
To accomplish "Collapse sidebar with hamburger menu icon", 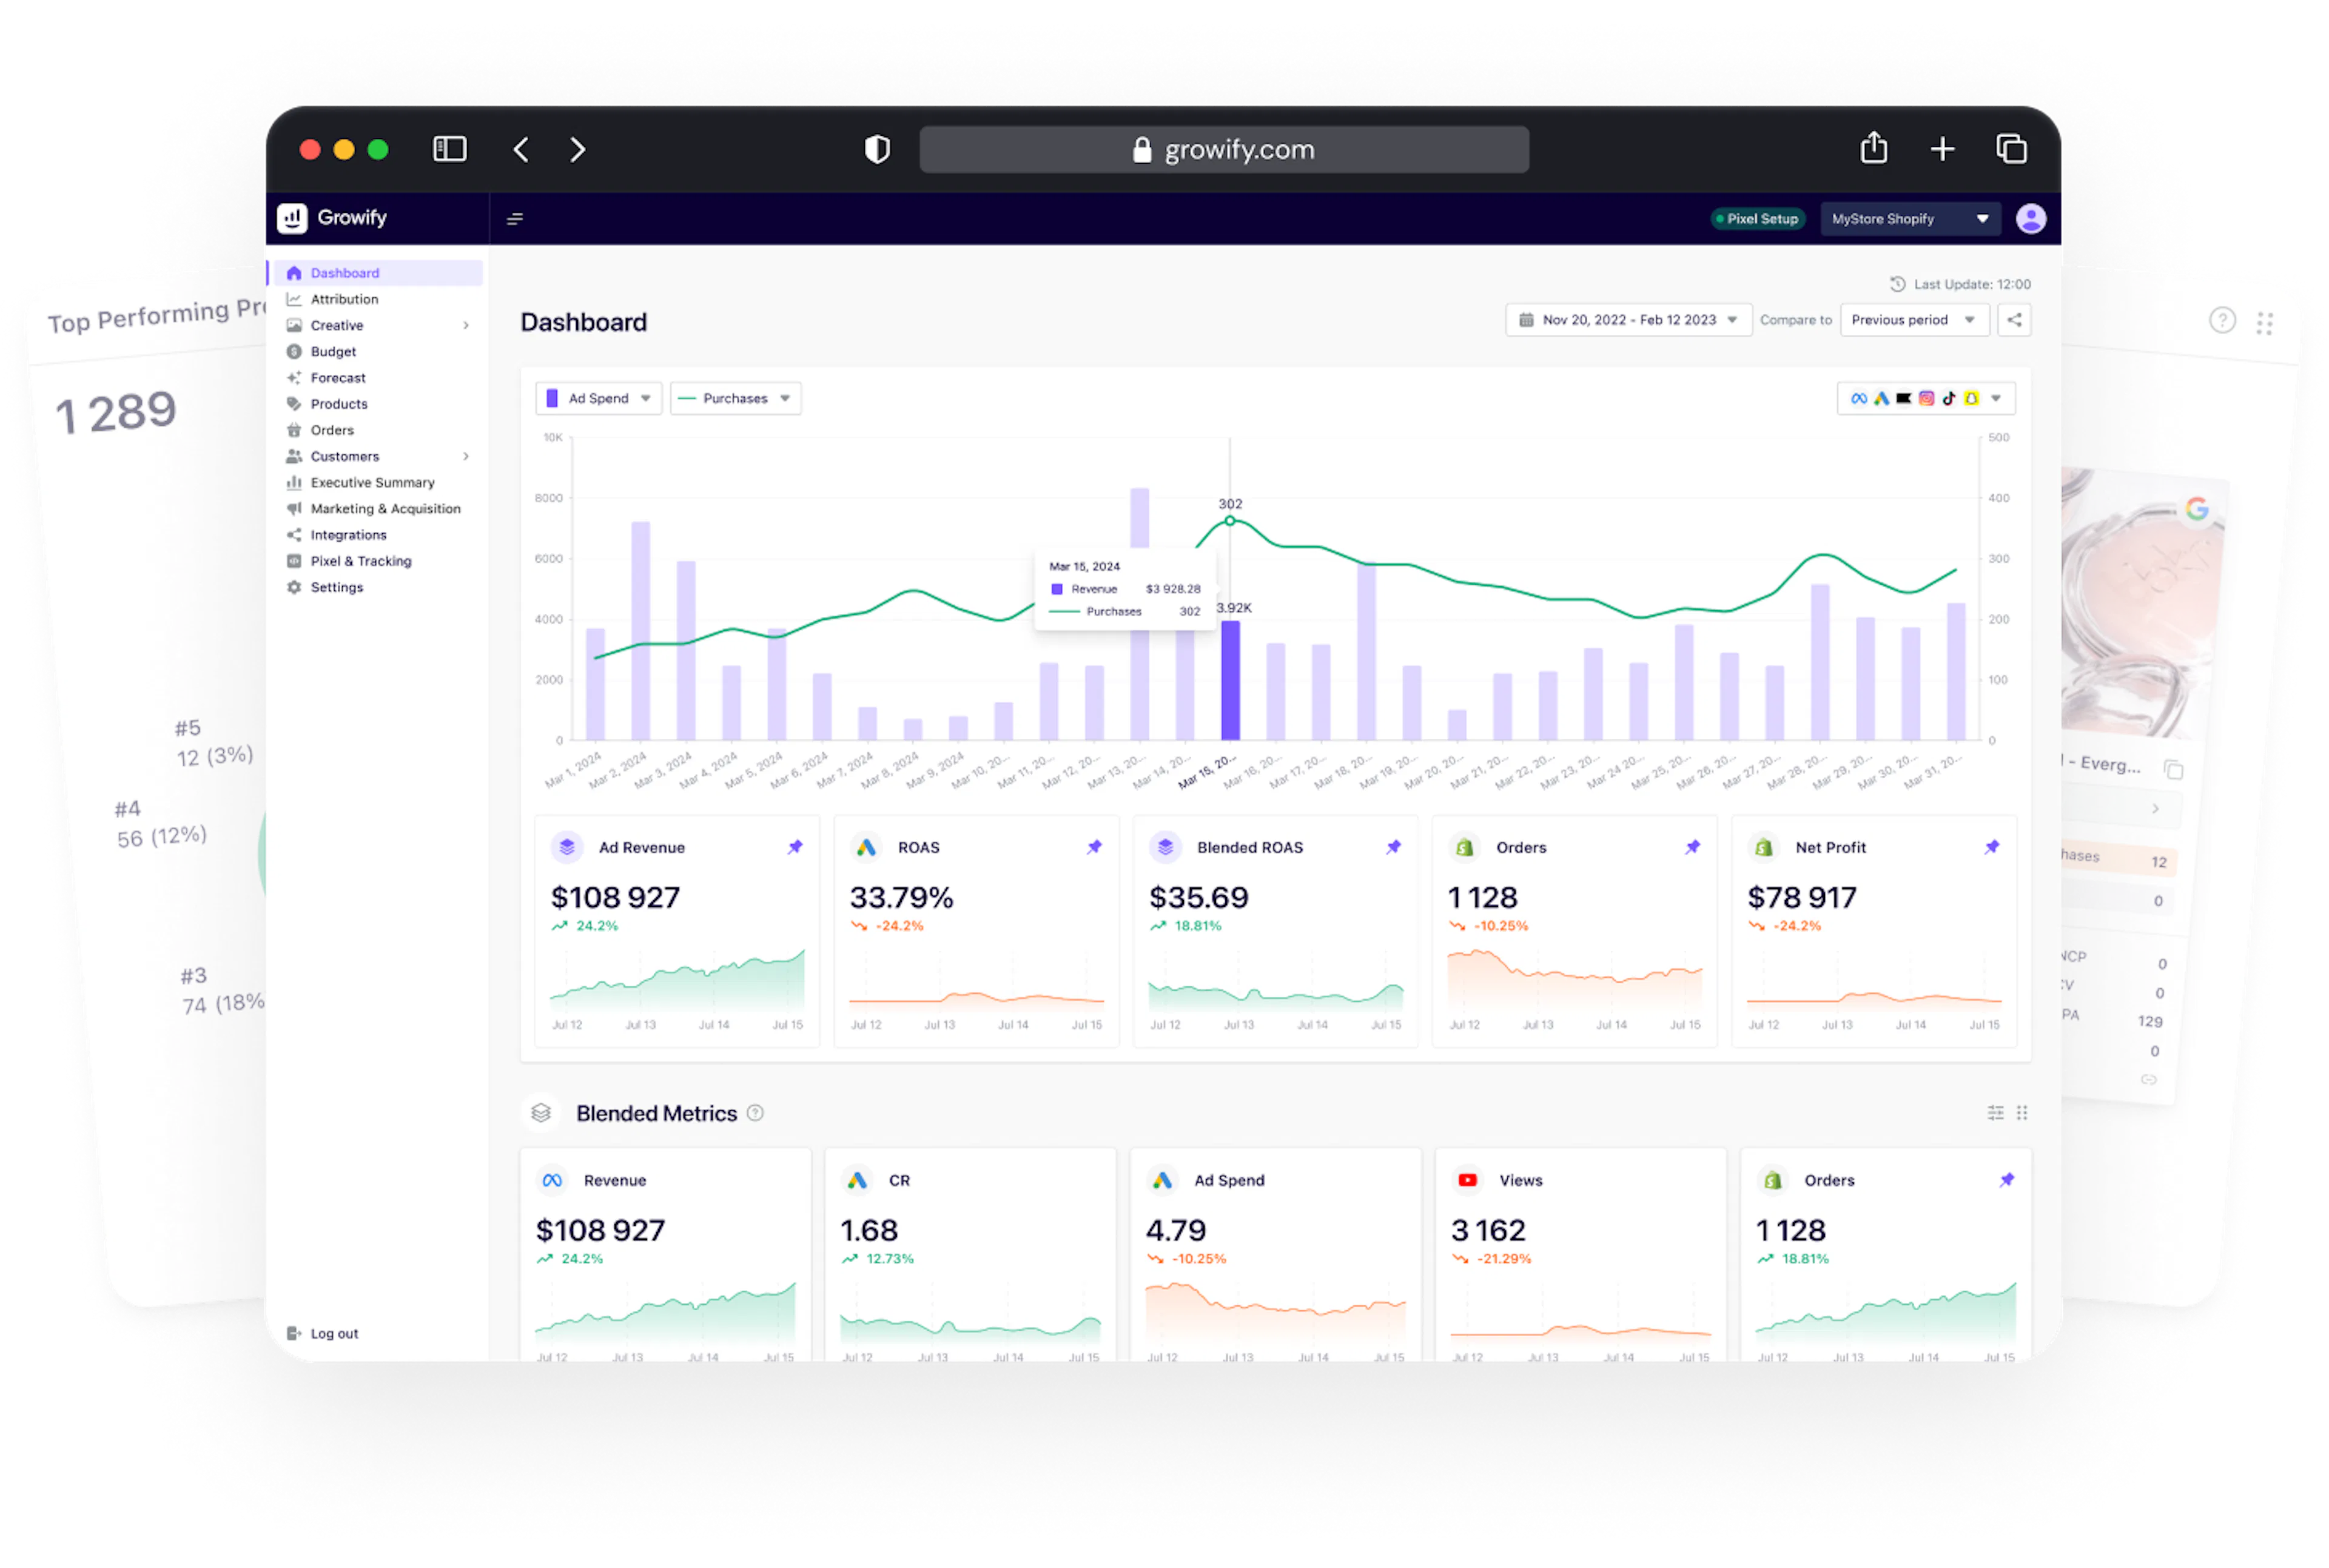I will coord(515,219).
